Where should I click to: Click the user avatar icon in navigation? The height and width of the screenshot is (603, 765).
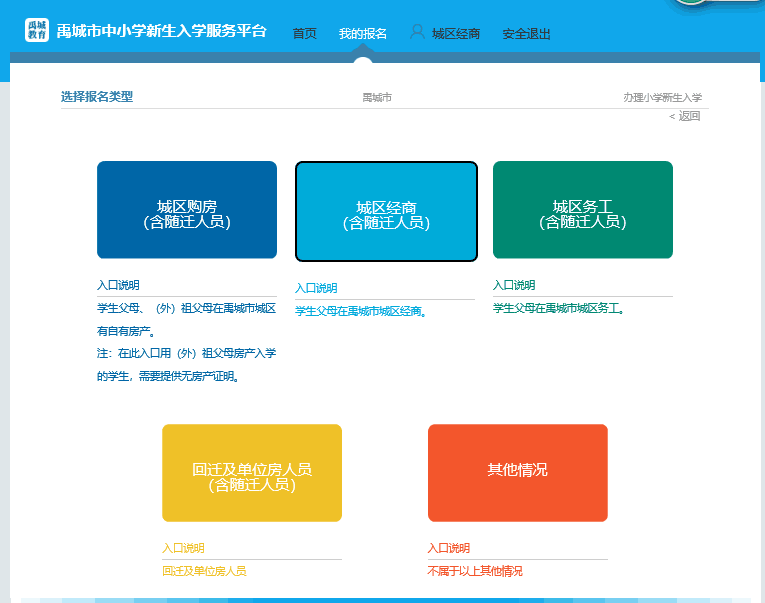[x=417, y=32]
